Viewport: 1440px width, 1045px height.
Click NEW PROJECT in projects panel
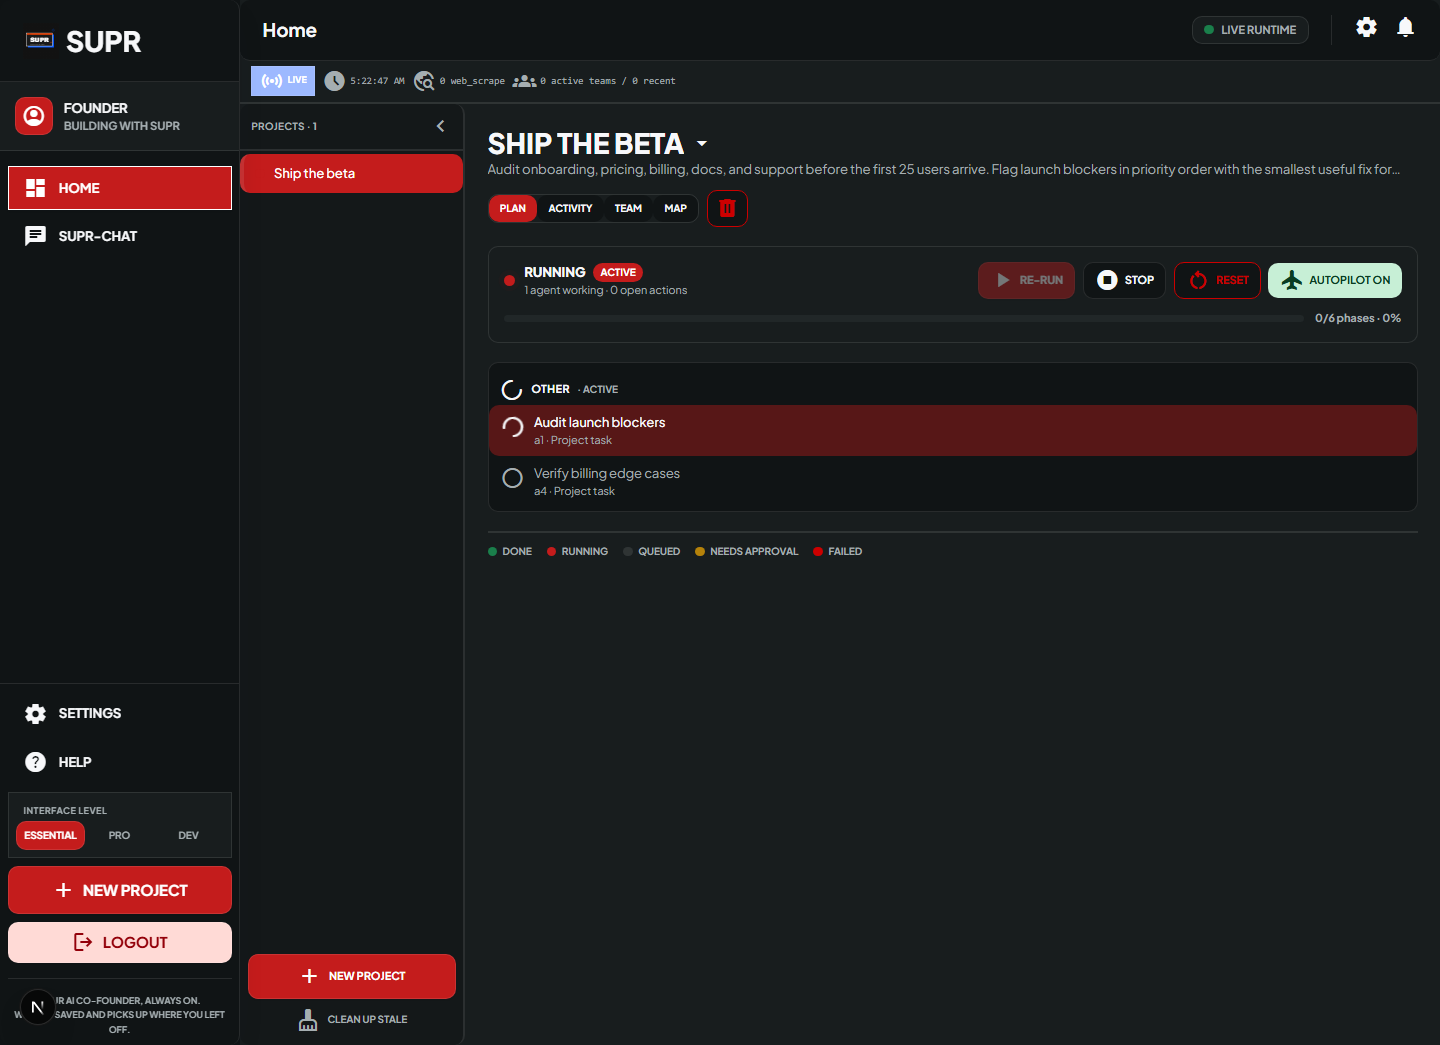352,976
